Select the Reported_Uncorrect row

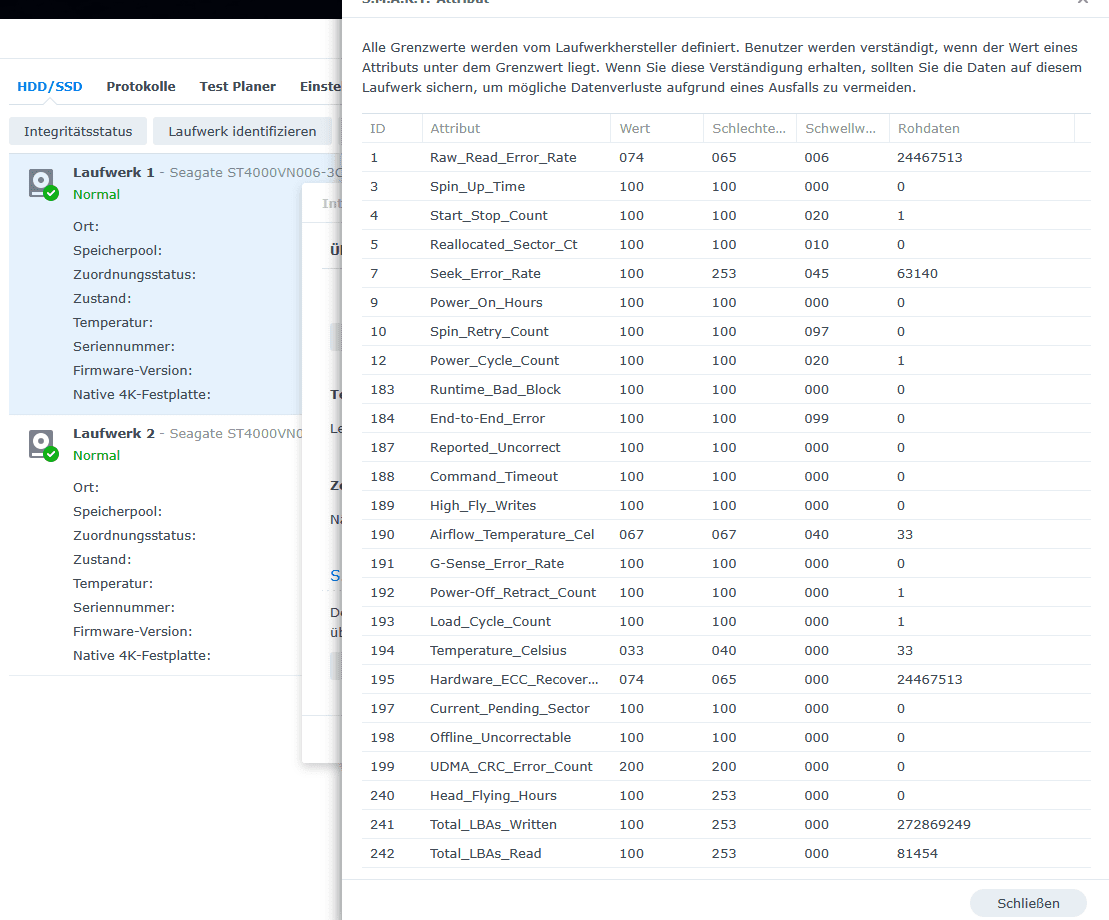tap(726, 447)
